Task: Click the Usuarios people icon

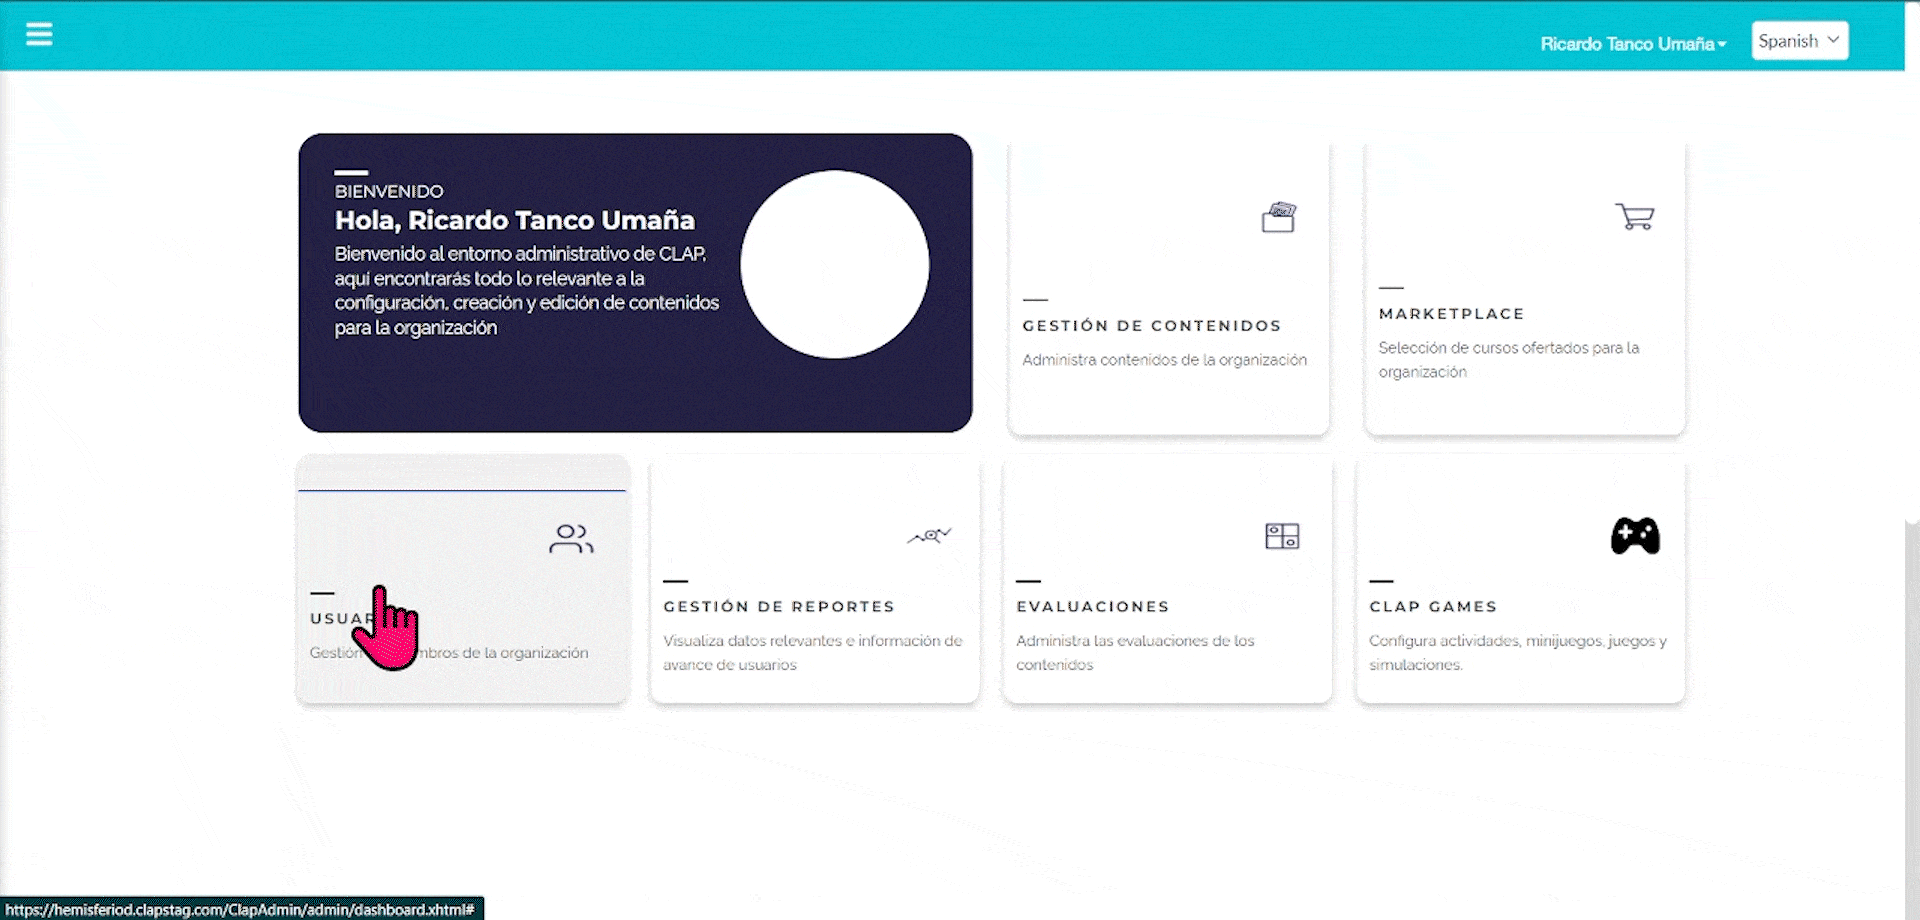Action: coord(571,539)
